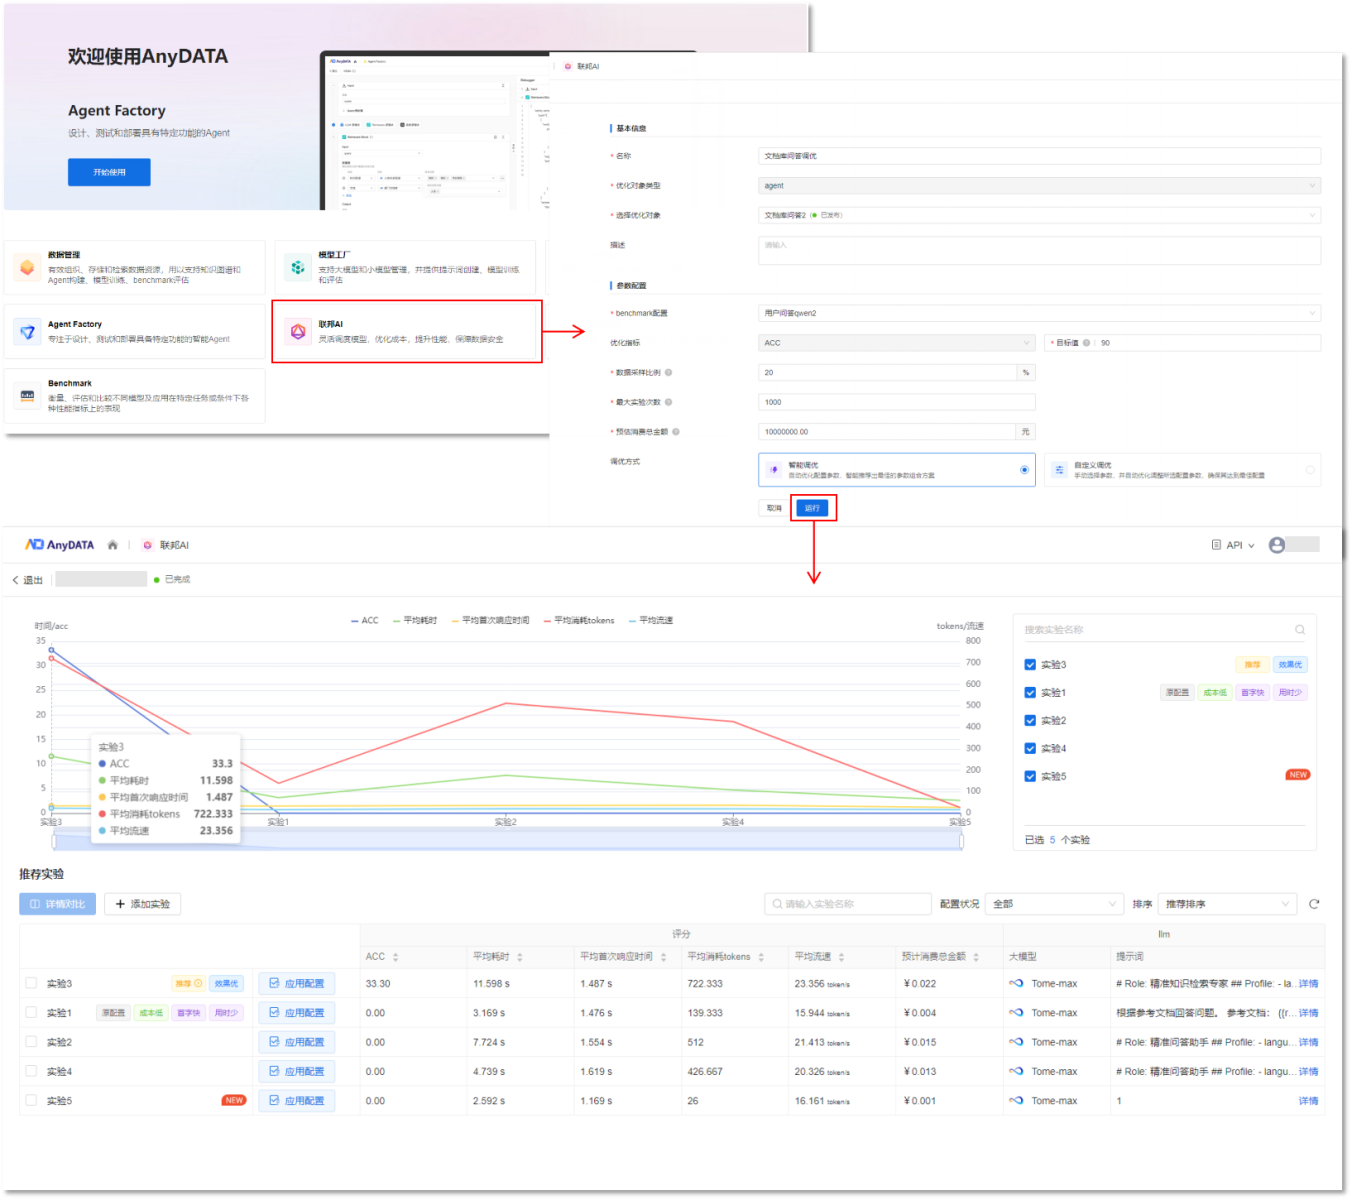
Task: Click help icon next to 数据采样比例
Action: click(669, 373)
